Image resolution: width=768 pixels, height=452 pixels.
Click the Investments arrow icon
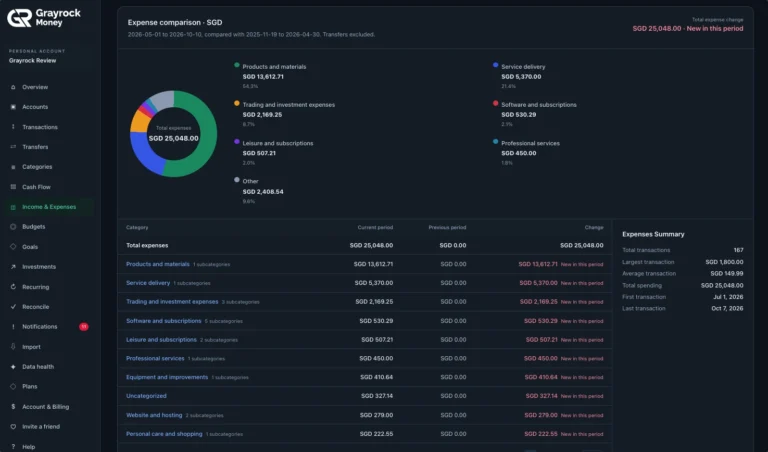tap(13, 267)
